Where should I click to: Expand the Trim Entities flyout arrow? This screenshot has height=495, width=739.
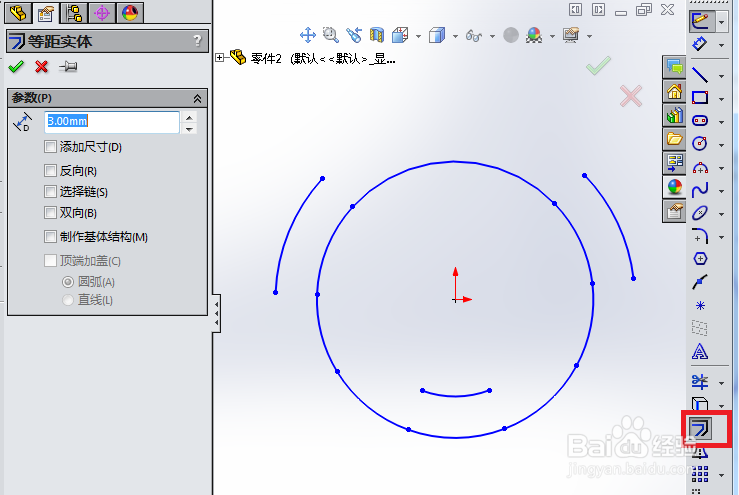click(722, 383)
